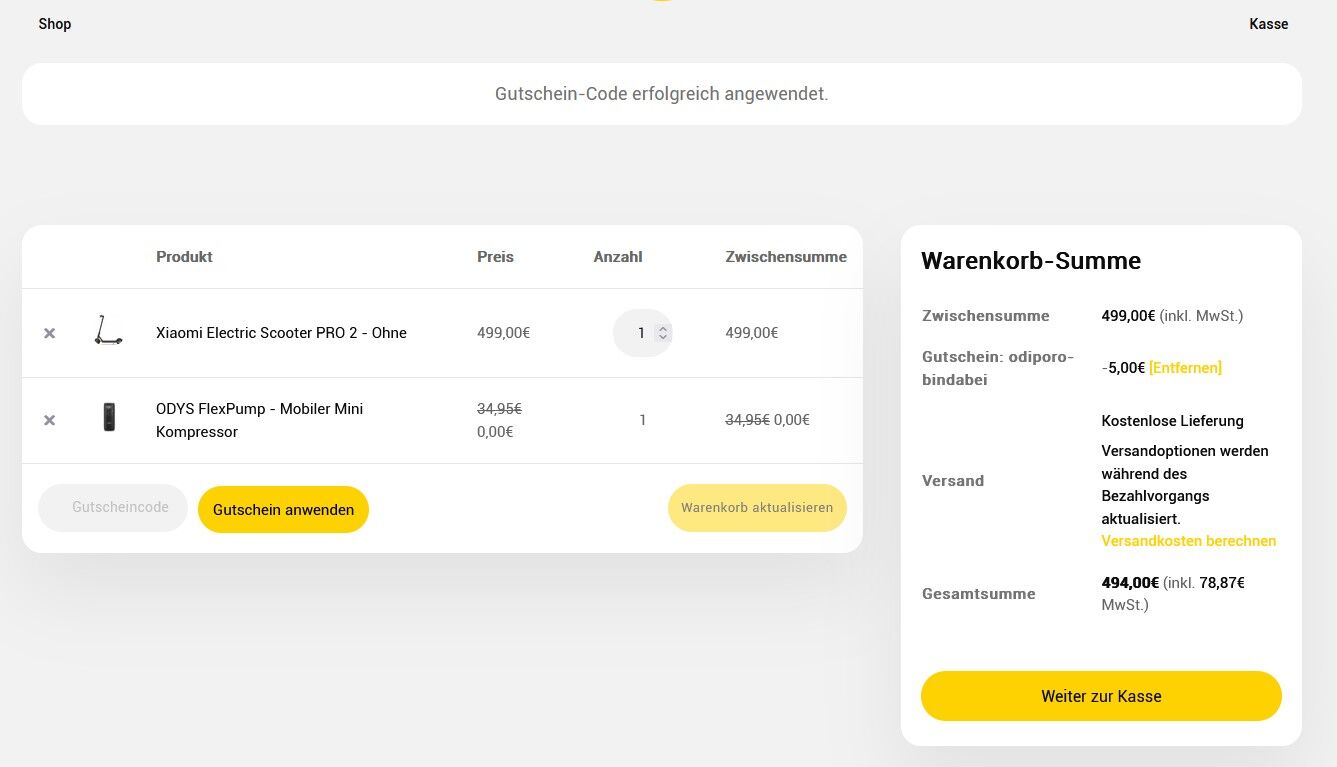
Task: Focus the Gutscheincode input field
Action: click(x=113, y=508)
